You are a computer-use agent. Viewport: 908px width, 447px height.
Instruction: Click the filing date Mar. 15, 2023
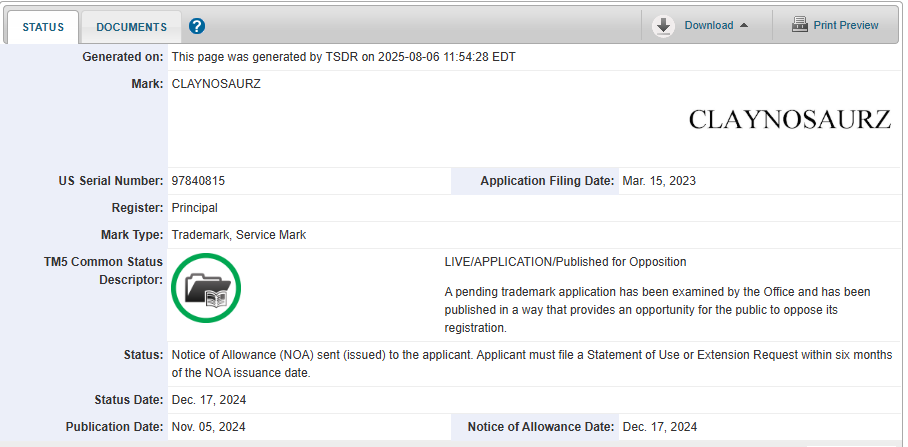point(659,181)
